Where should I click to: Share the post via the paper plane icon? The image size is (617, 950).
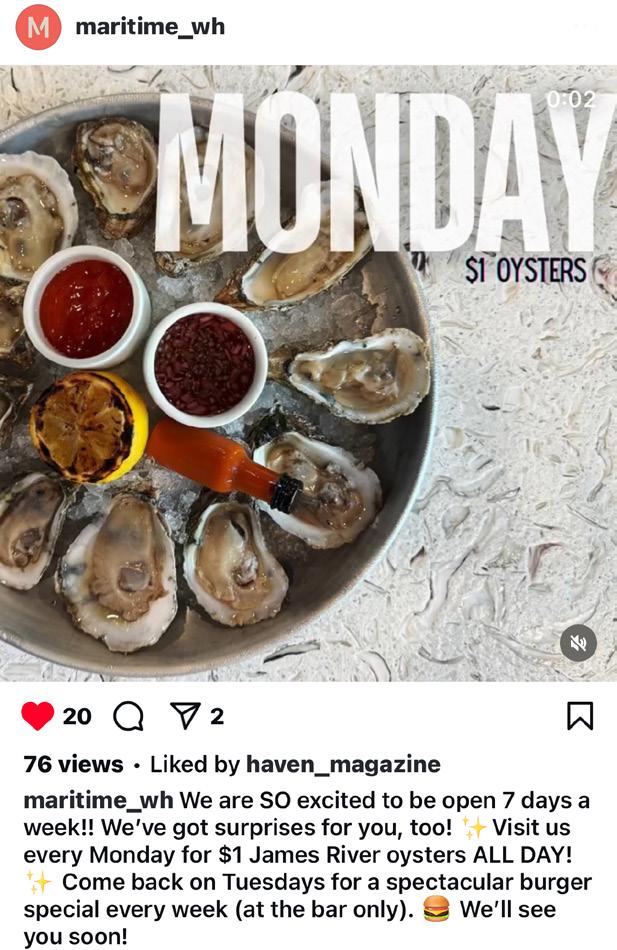point(185,716)
